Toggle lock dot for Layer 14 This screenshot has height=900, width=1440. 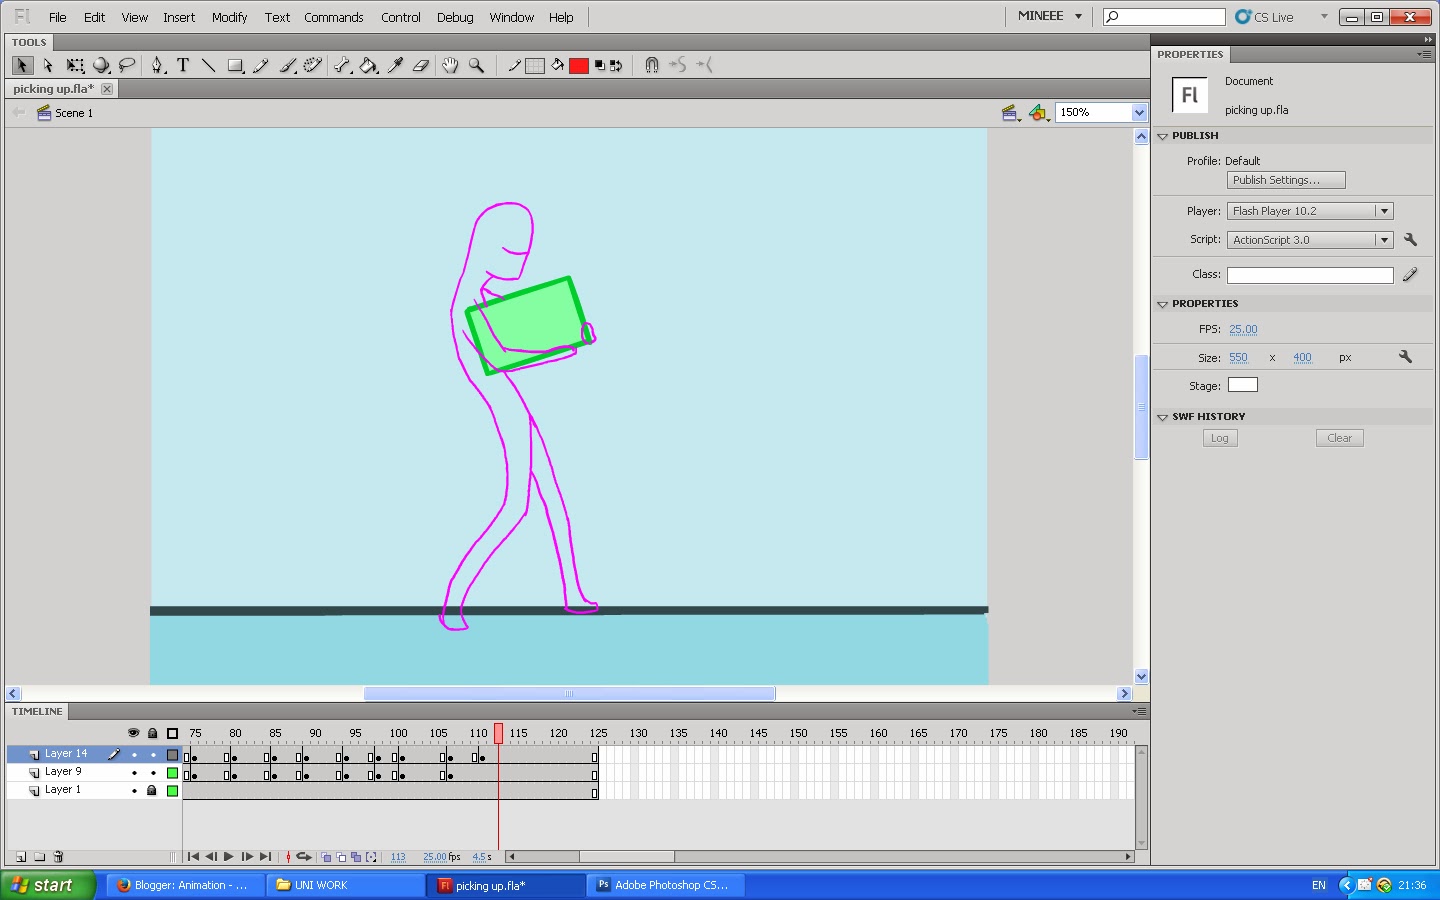pyautogui.click(x=153, y=755)
